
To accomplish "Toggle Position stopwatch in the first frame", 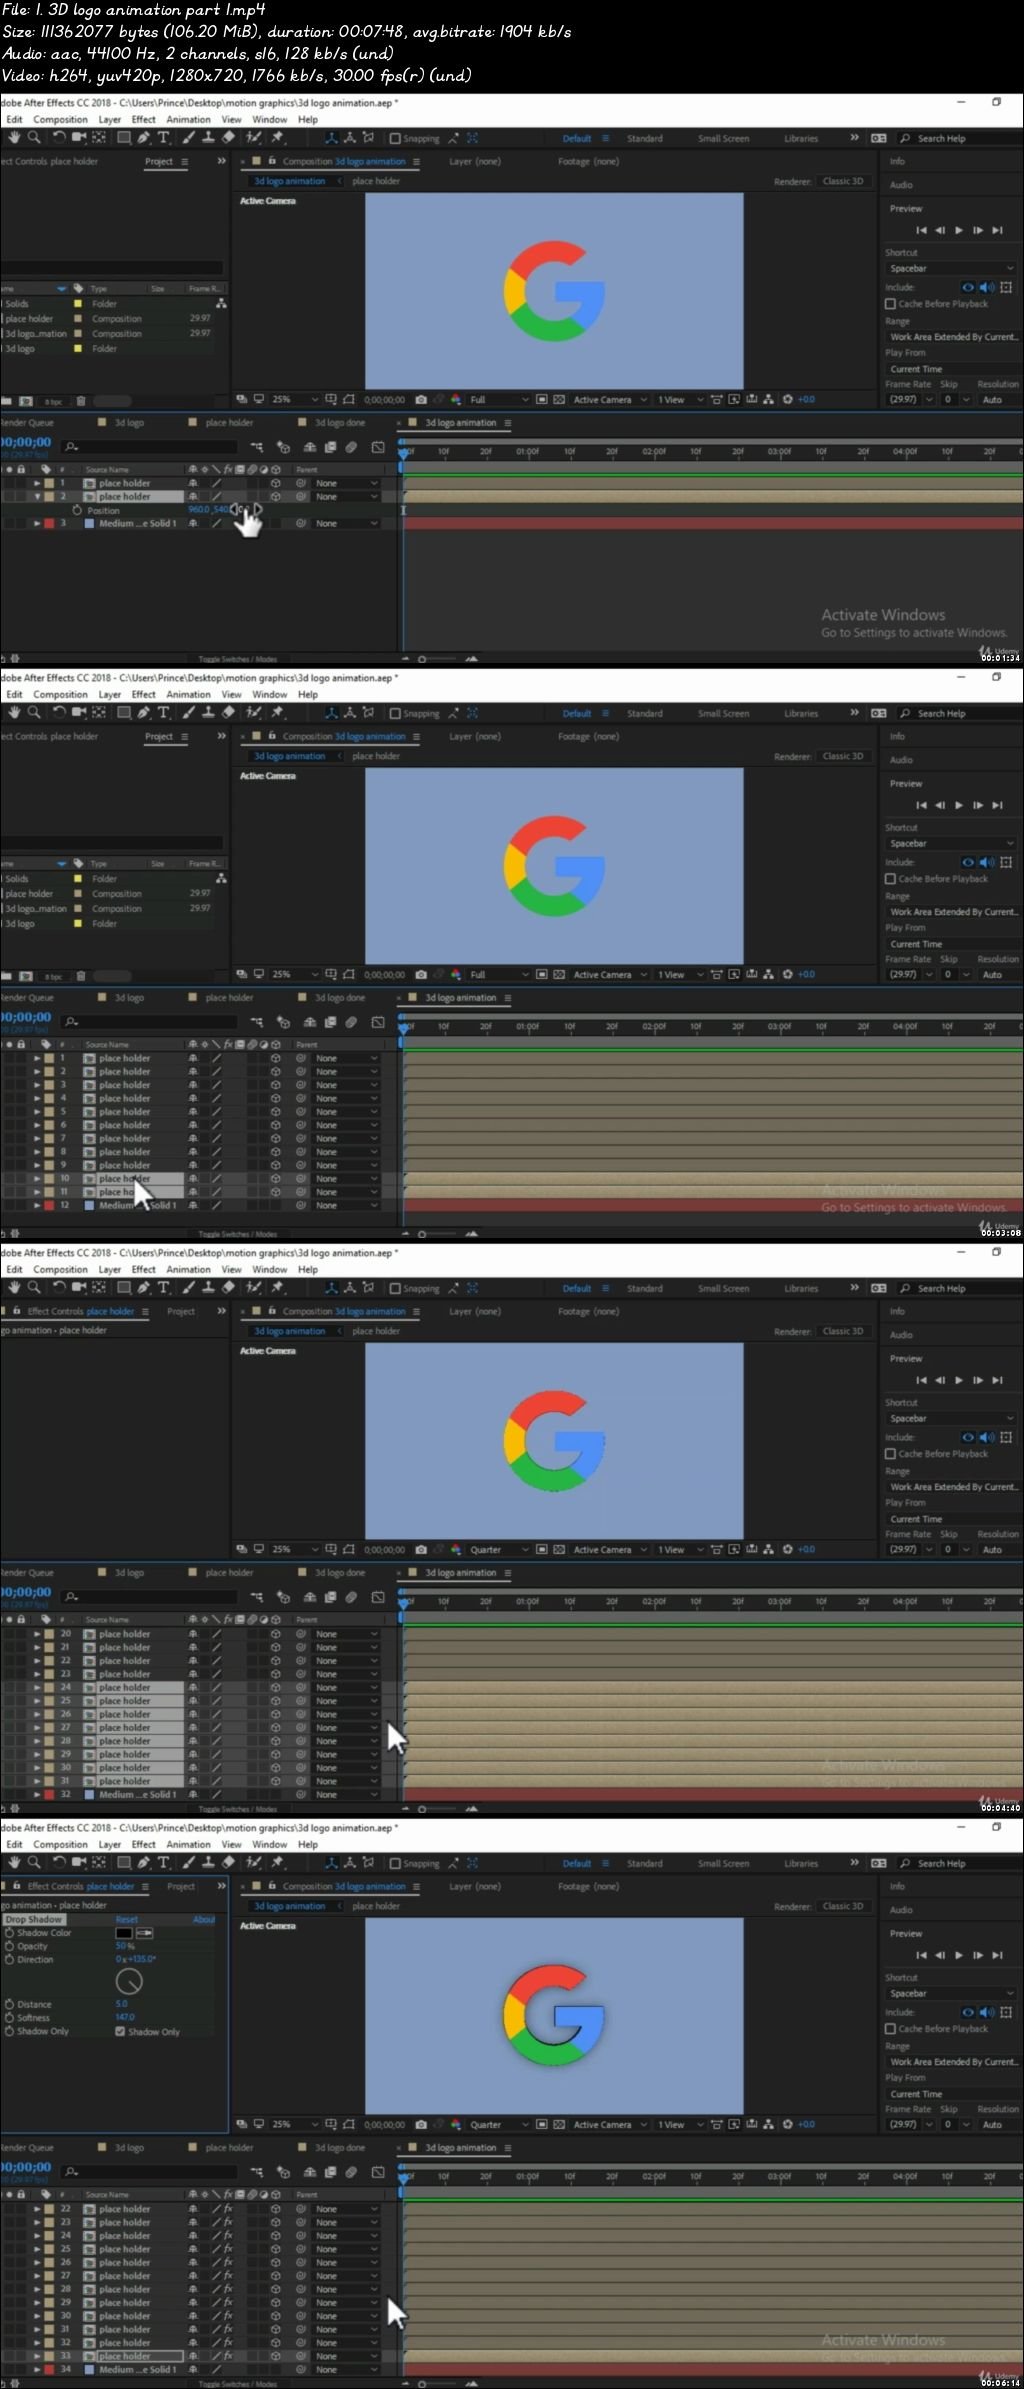I will (77, 510).
